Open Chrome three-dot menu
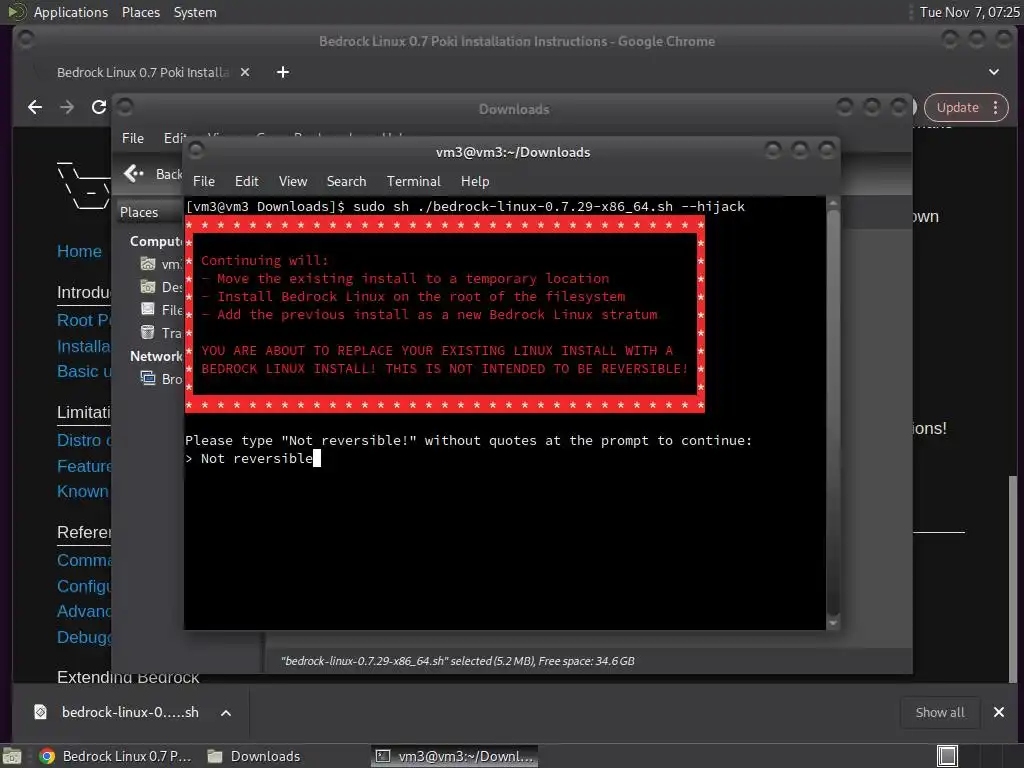The height and width of the screenshot is (768, 1024). (x=995, y=107)
